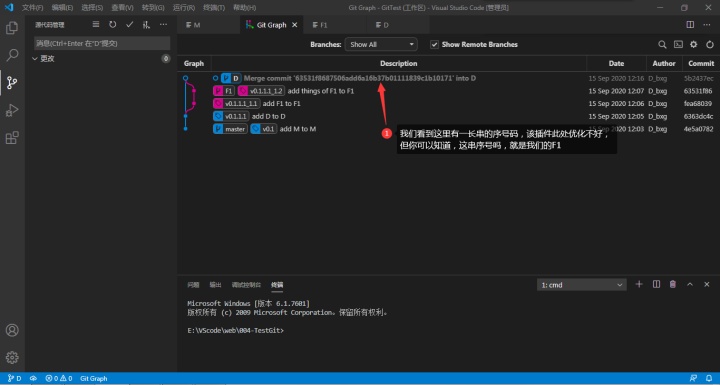Viewport: 720px width, 385px height.
Task: Open the Branches Show All dropdown
Action: [381, 45]
